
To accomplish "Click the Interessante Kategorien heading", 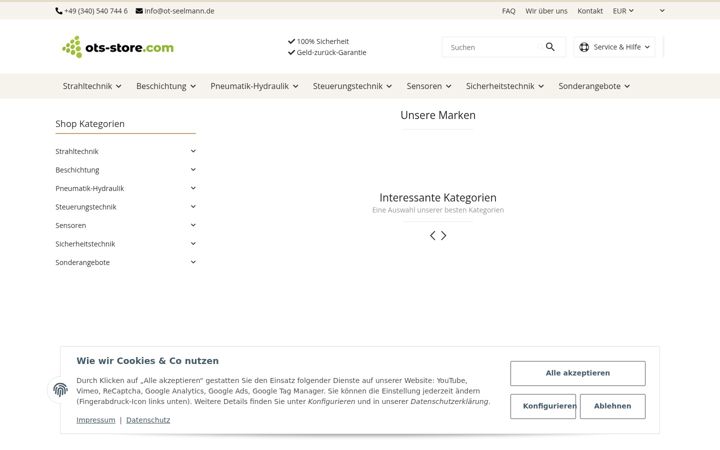I will pyautogui.click(x=438, y=197).
